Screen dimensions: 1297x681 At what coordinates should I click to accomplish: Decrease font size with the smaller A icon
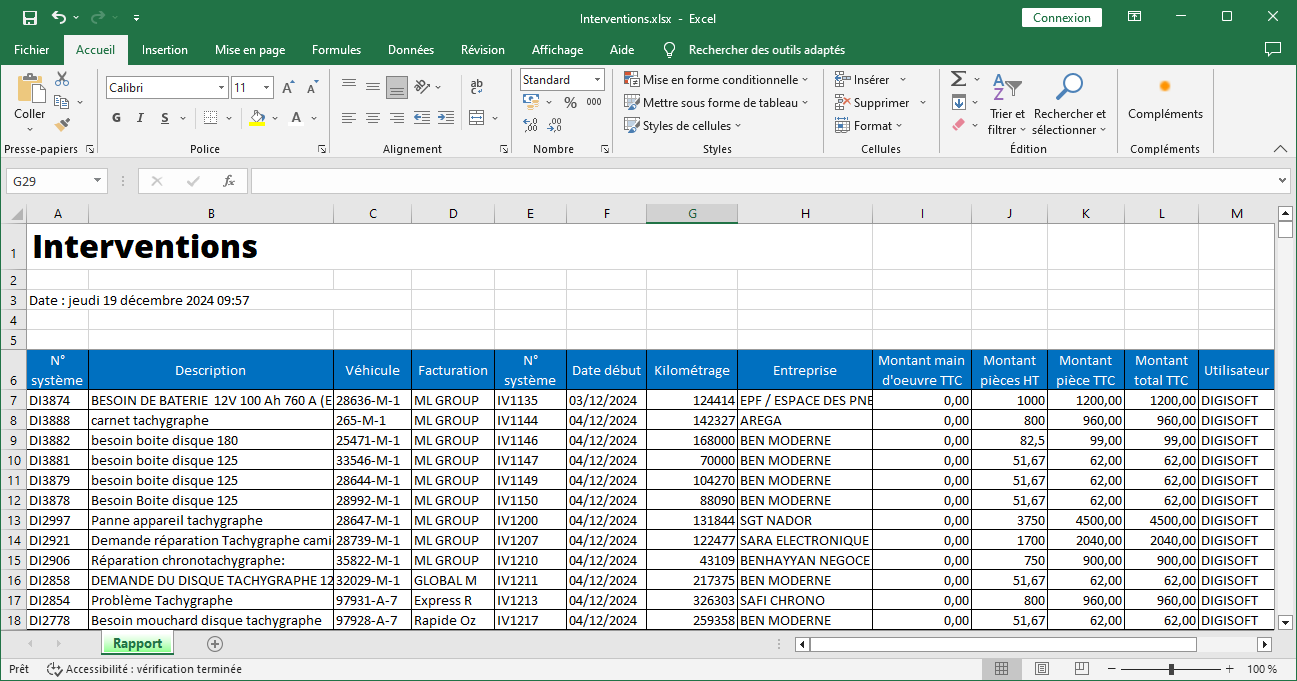pyautogui.click(x=312, y=88)
